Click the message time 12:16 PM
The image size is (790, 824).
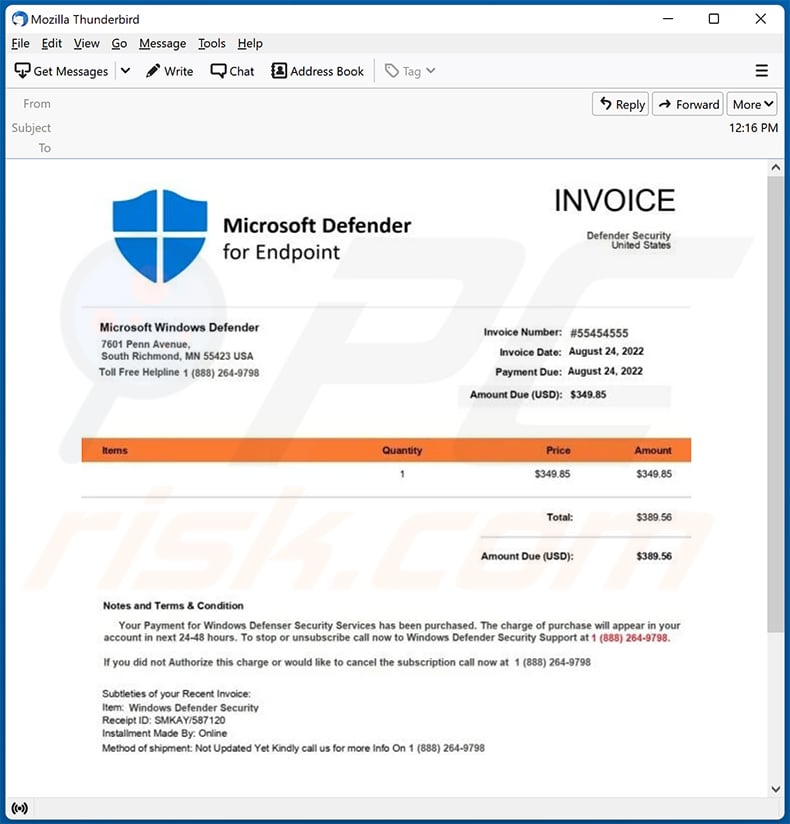coord(753,128)
